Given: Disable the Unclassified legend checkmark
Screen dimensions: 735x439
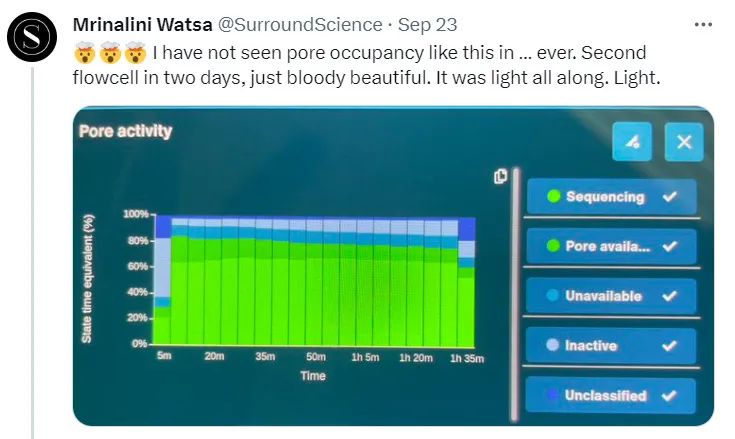Looking at the screenshot, I should click(x=670, y=395).
